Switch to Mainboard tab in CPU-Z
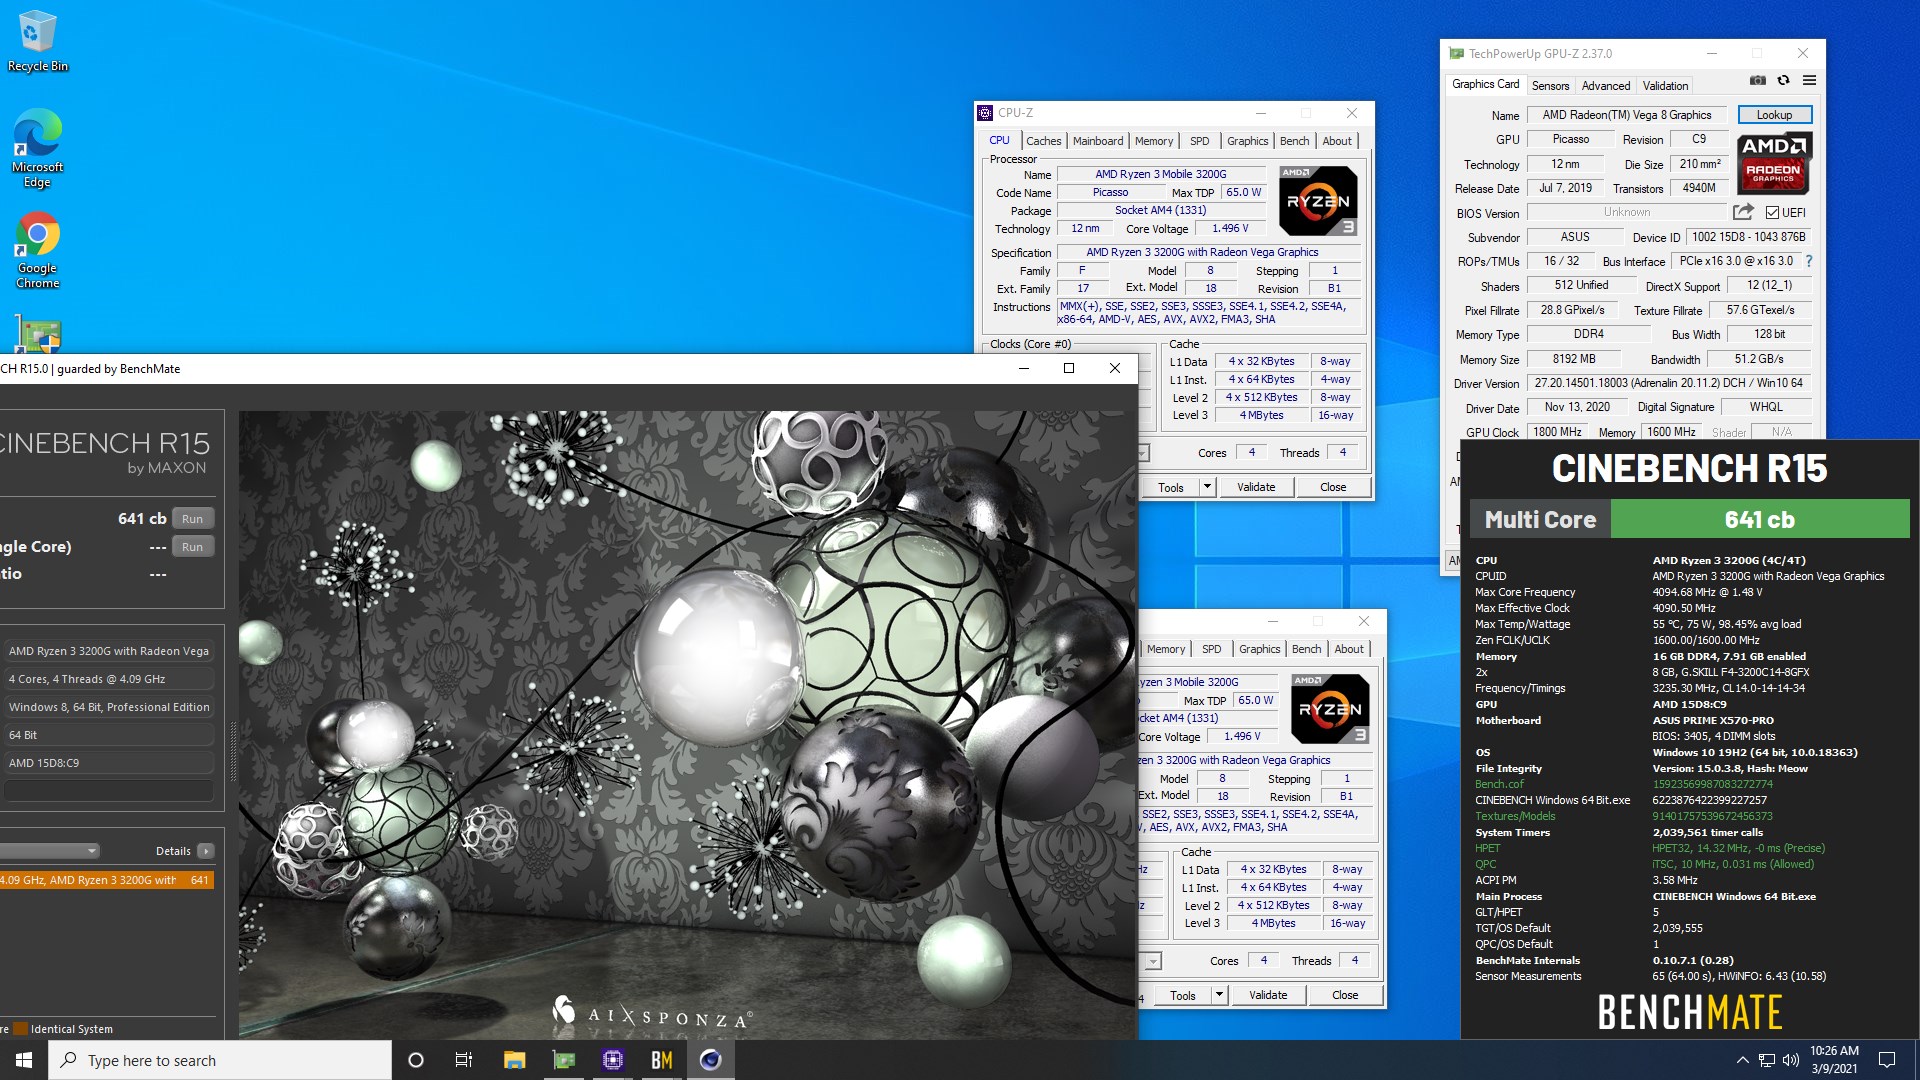This screenshot has width=1920, height=1080. pos(1098,141)
